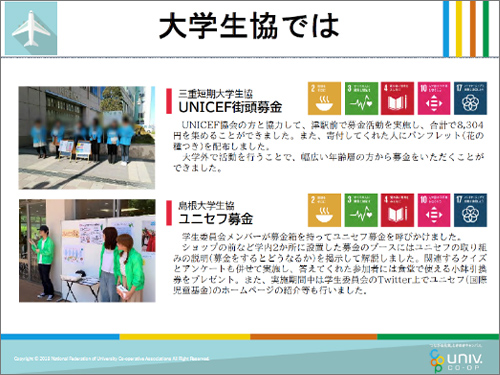This screenshot has height=375, width=500.
Task: Click the airplane icon in the header
Action: (x=31, y=28)
